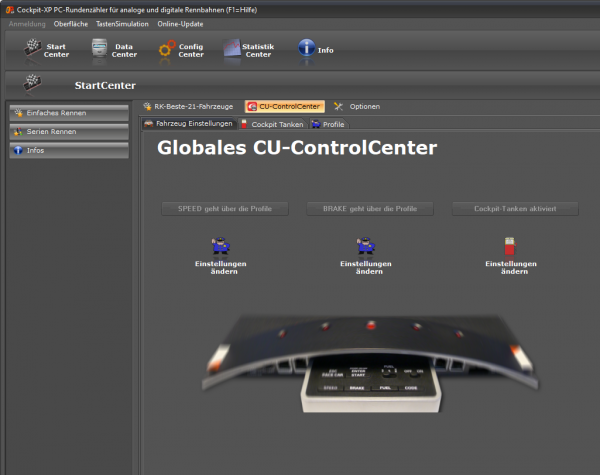Click Einstellungen ändern under BRAKE
This screenshot has width=600, height=475.
(x=366, y=268)
